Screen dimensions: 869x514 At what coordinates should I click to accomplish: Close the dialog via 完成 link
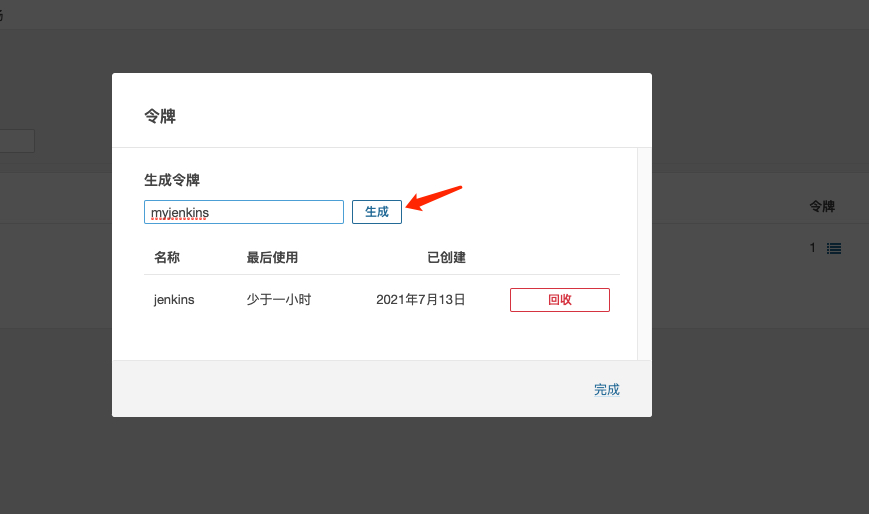(606, 390)
